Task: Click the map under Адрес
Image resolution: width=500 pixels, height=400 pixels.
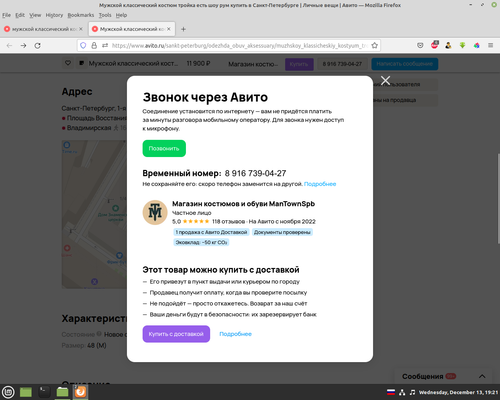Action: pyautogui.click(x=94, y=214)
